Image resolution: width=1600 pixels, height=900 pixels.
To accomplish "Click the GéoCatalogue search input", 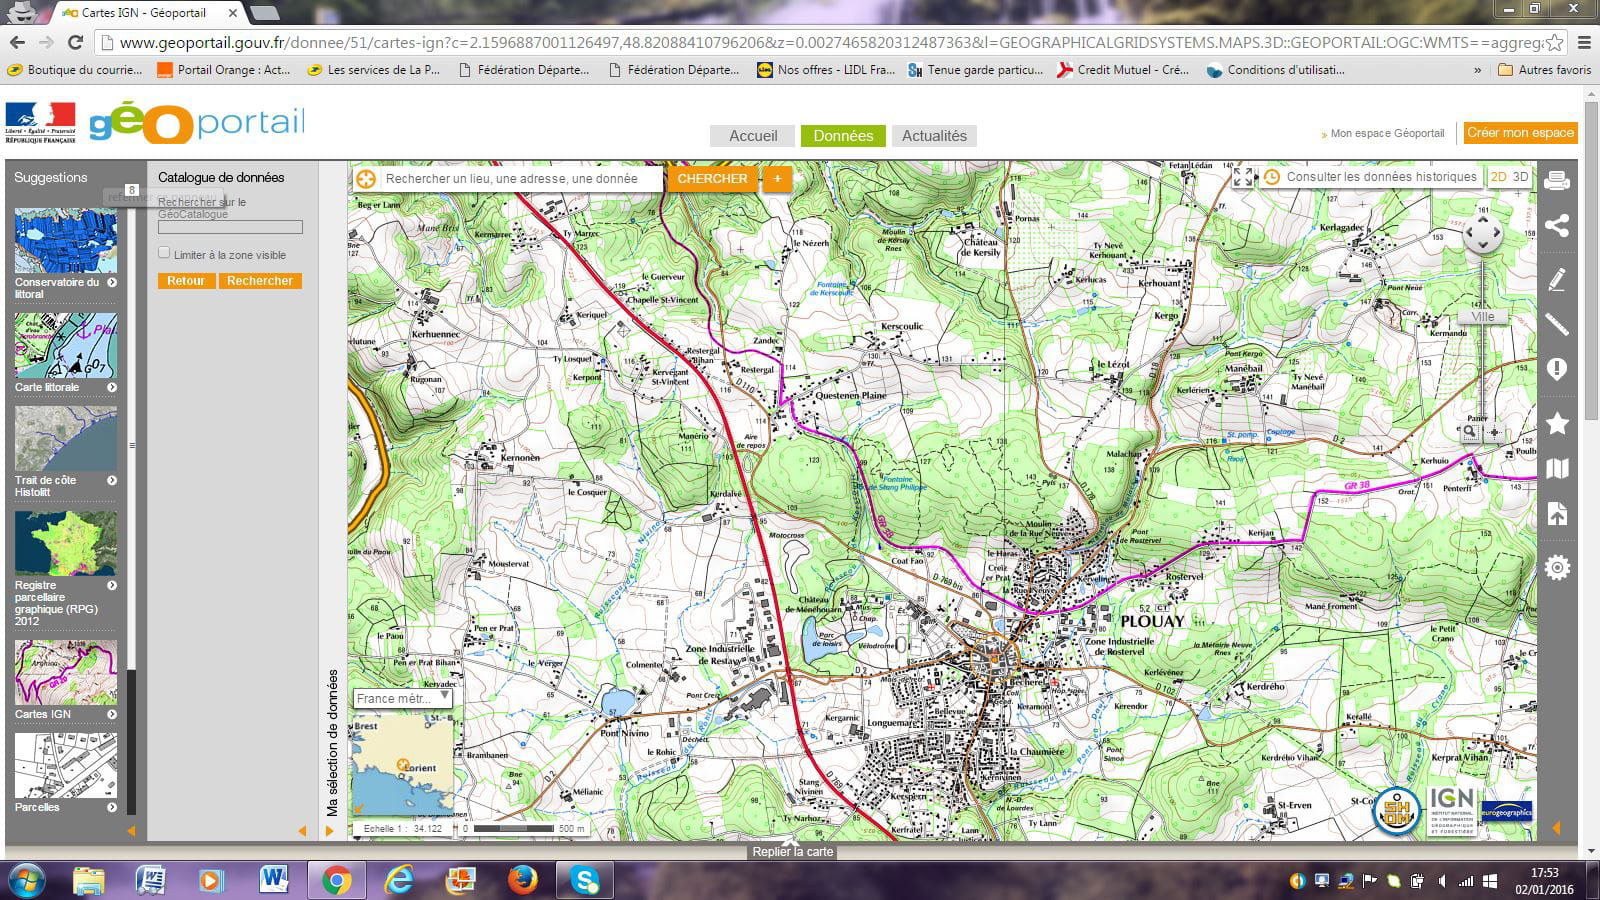I will 230,228.
